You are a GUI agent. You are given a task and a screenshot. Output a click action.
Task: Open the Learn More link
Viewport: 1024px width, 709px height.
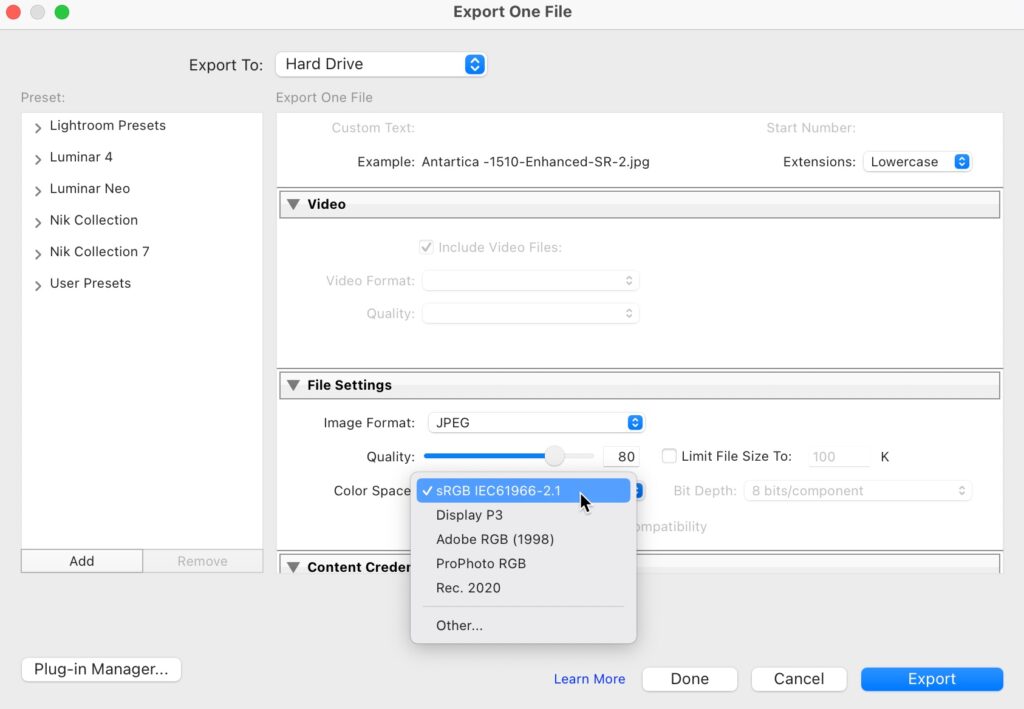click(x=589, y=679)
